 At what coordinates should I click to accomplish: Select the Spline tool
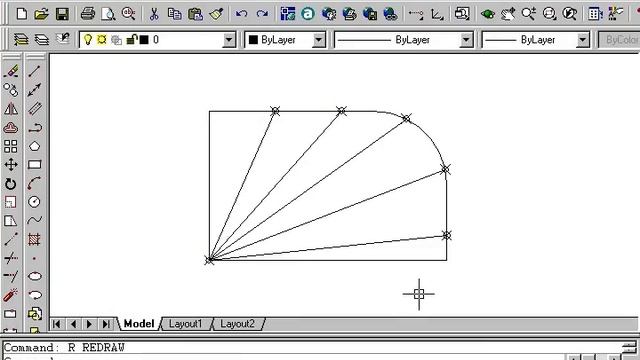[x=35, y=220]
